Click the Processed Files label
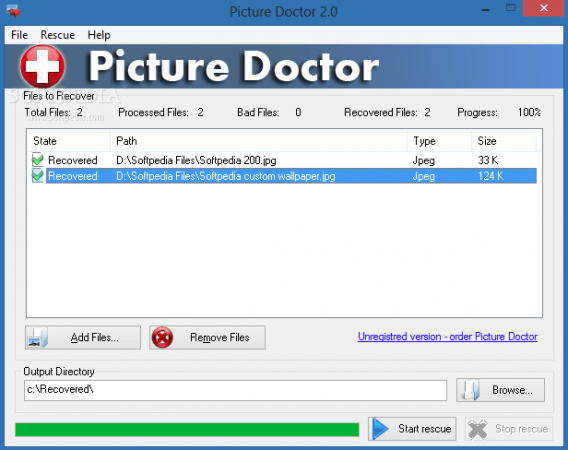 153,112
